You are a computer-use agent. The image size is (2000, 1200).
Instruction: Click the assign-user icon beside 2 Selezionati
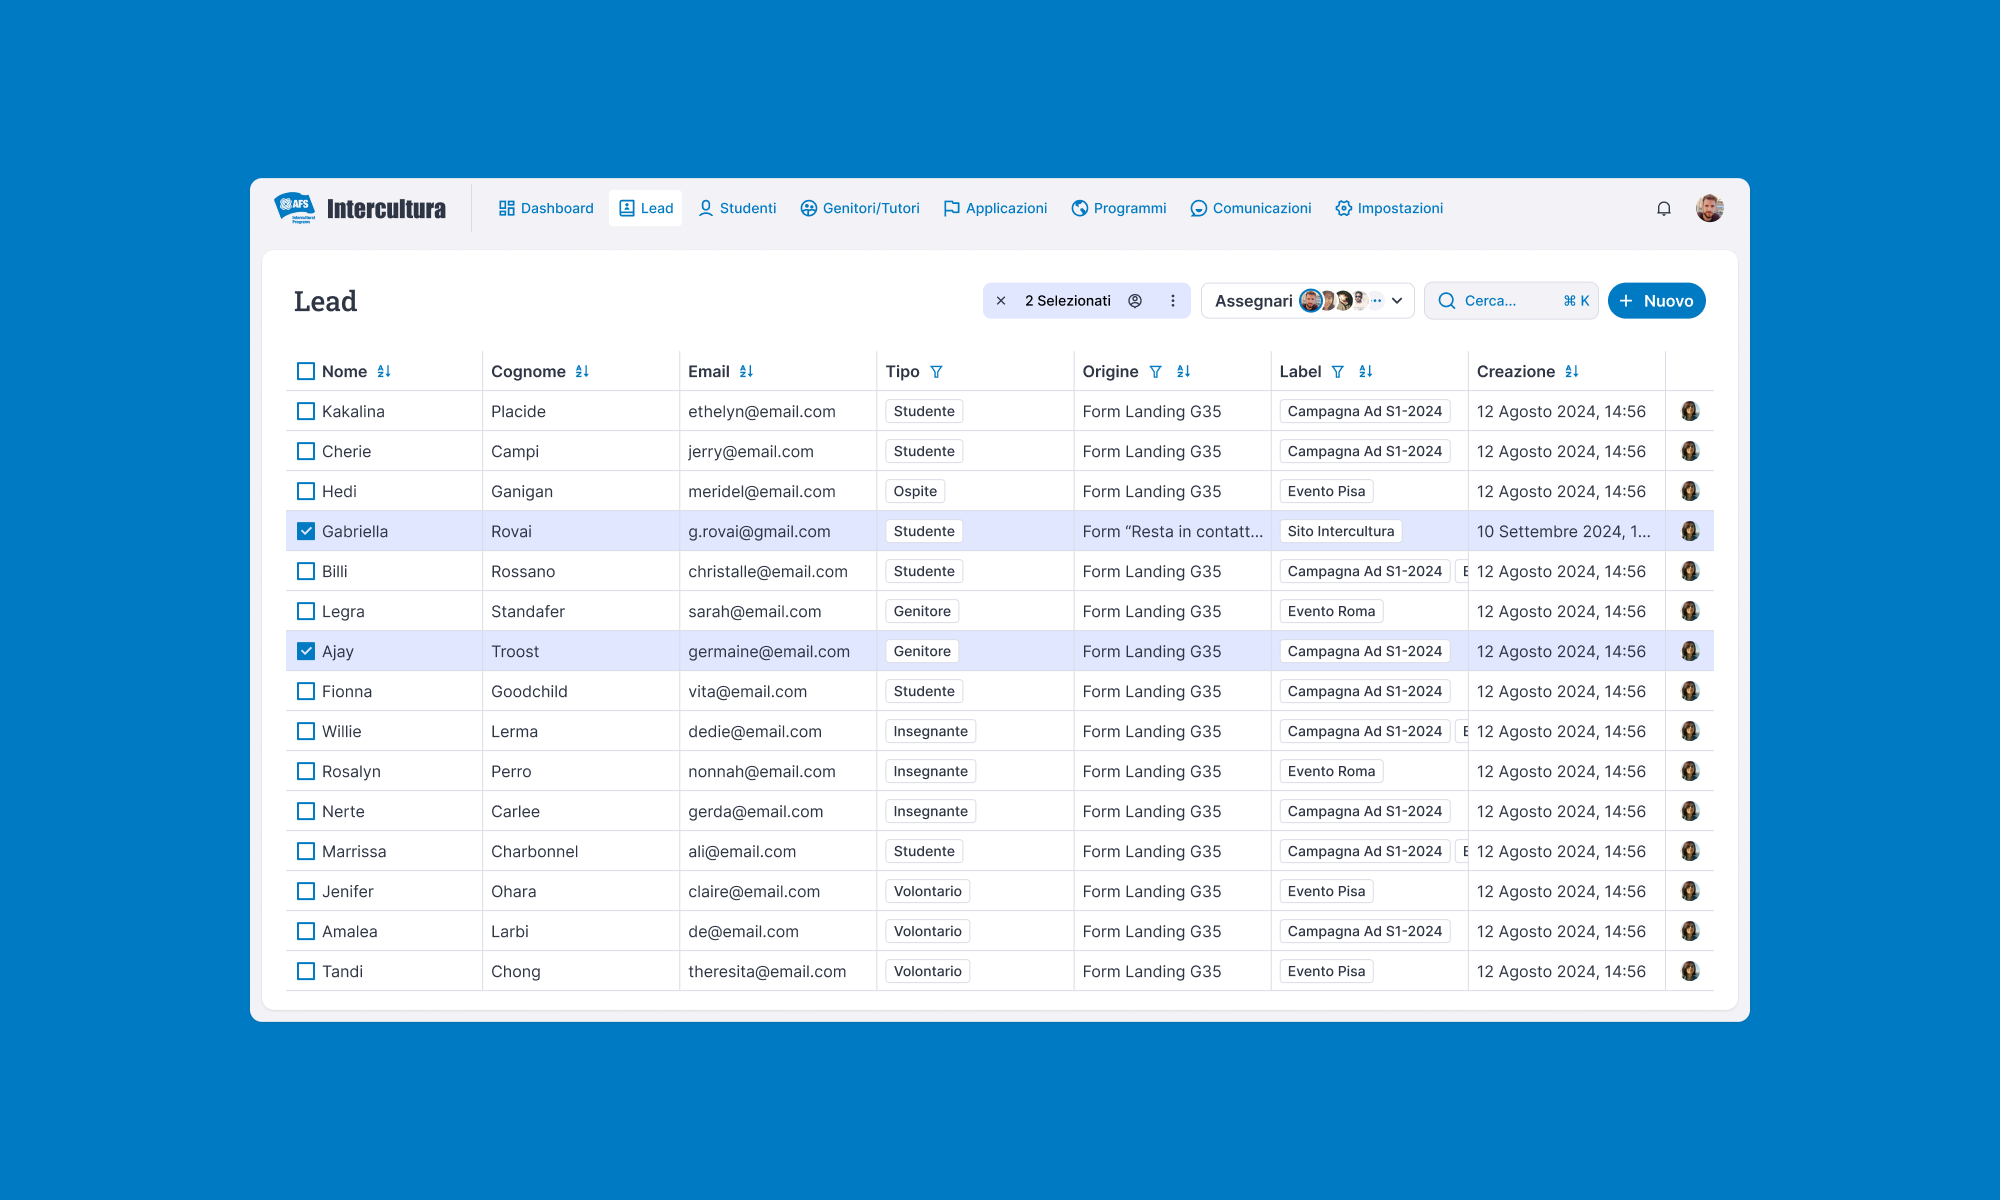pyautogui.click(x=1135, y=301)
